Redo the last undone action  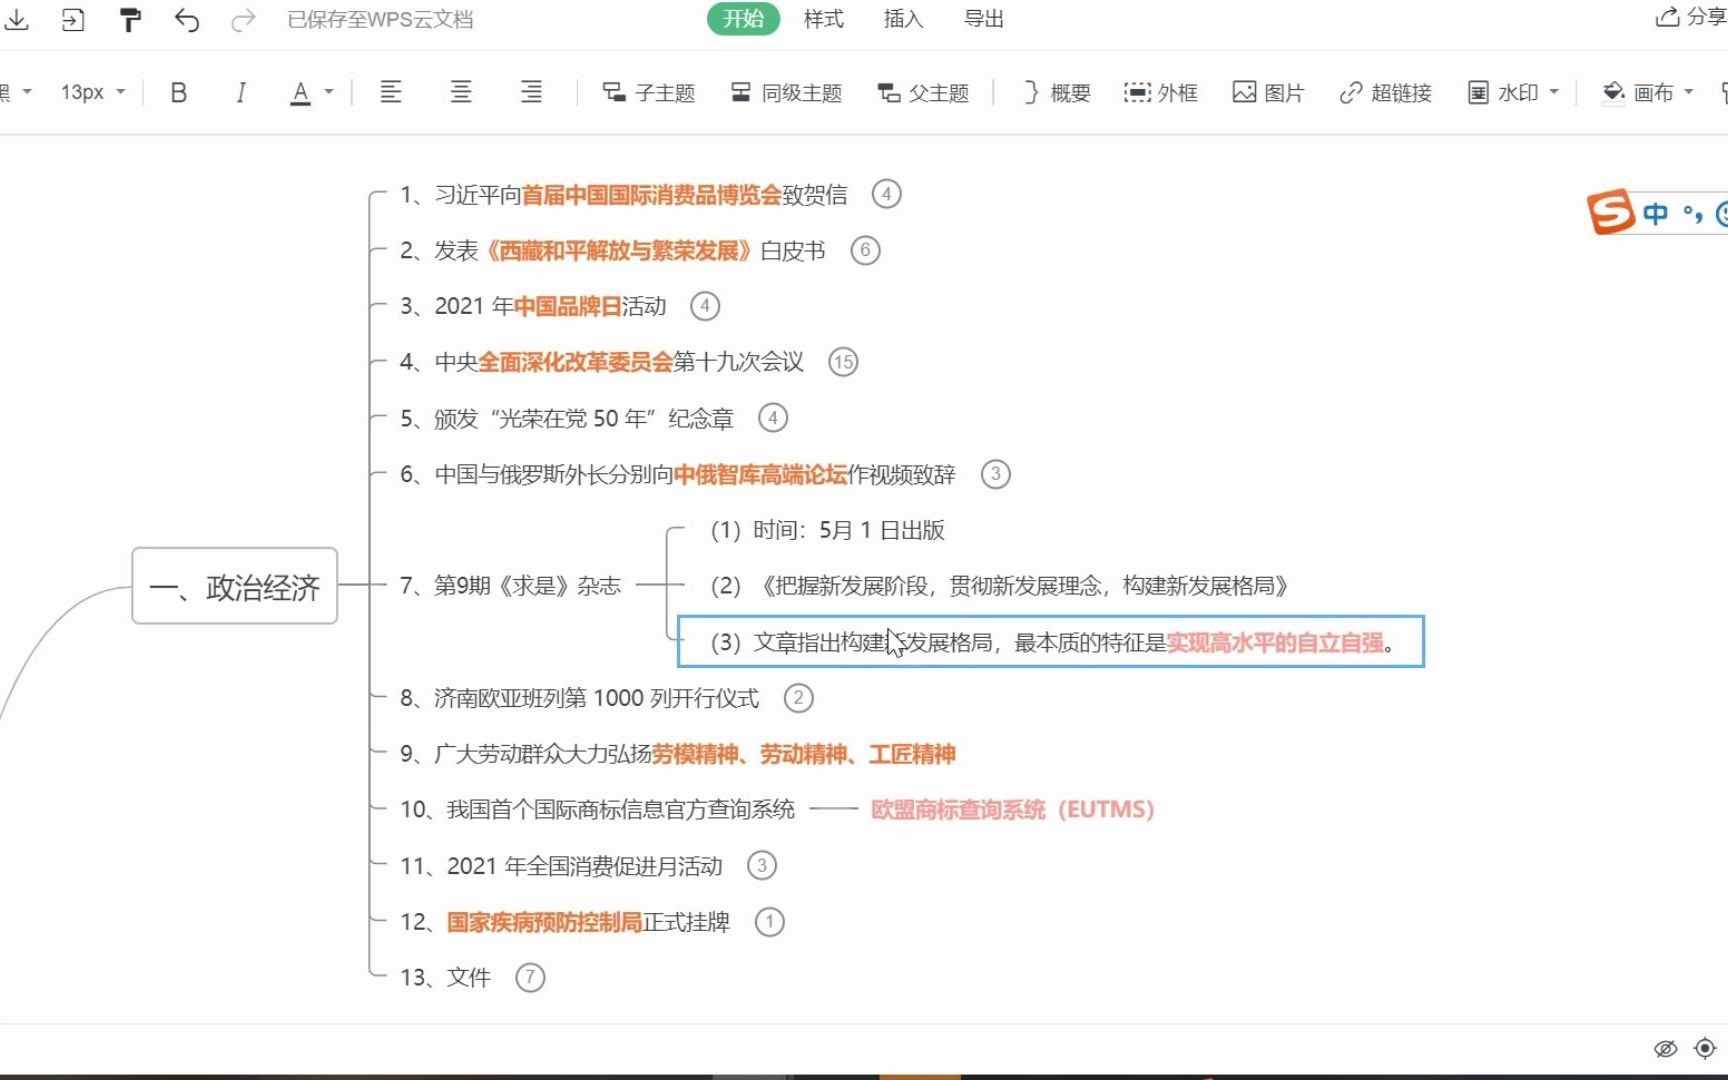coord(243,19)
